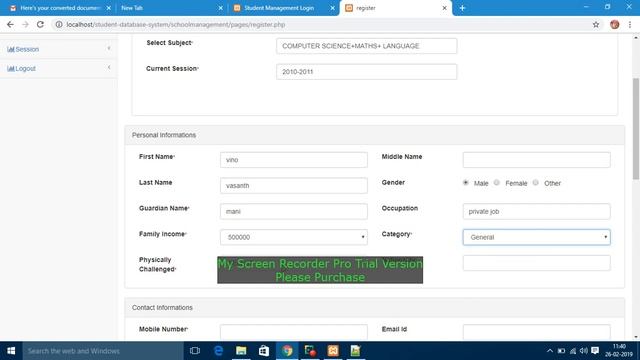Go back in browser history
This screenshot has width=640, height=360.
tap(10, 24)
